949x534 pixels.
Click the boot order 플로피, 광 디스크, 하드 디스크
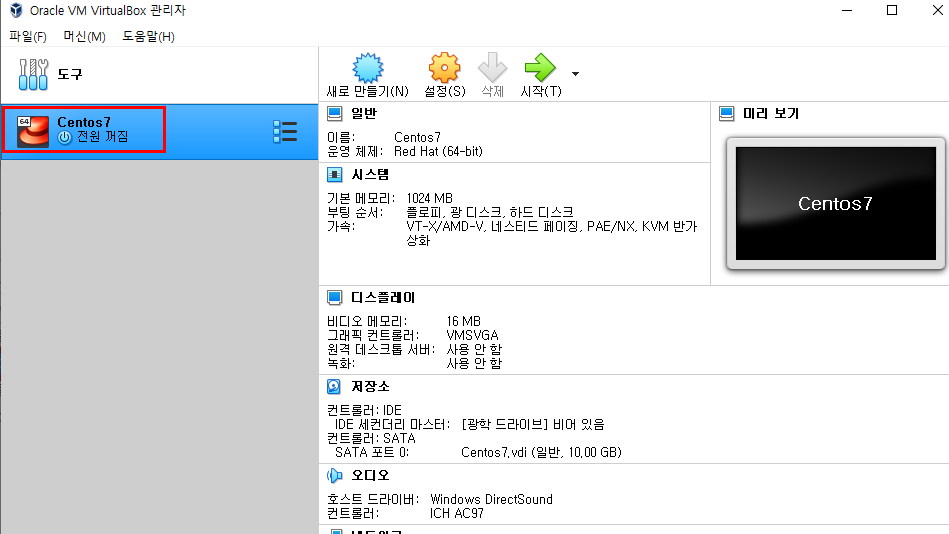pos(490,213)
